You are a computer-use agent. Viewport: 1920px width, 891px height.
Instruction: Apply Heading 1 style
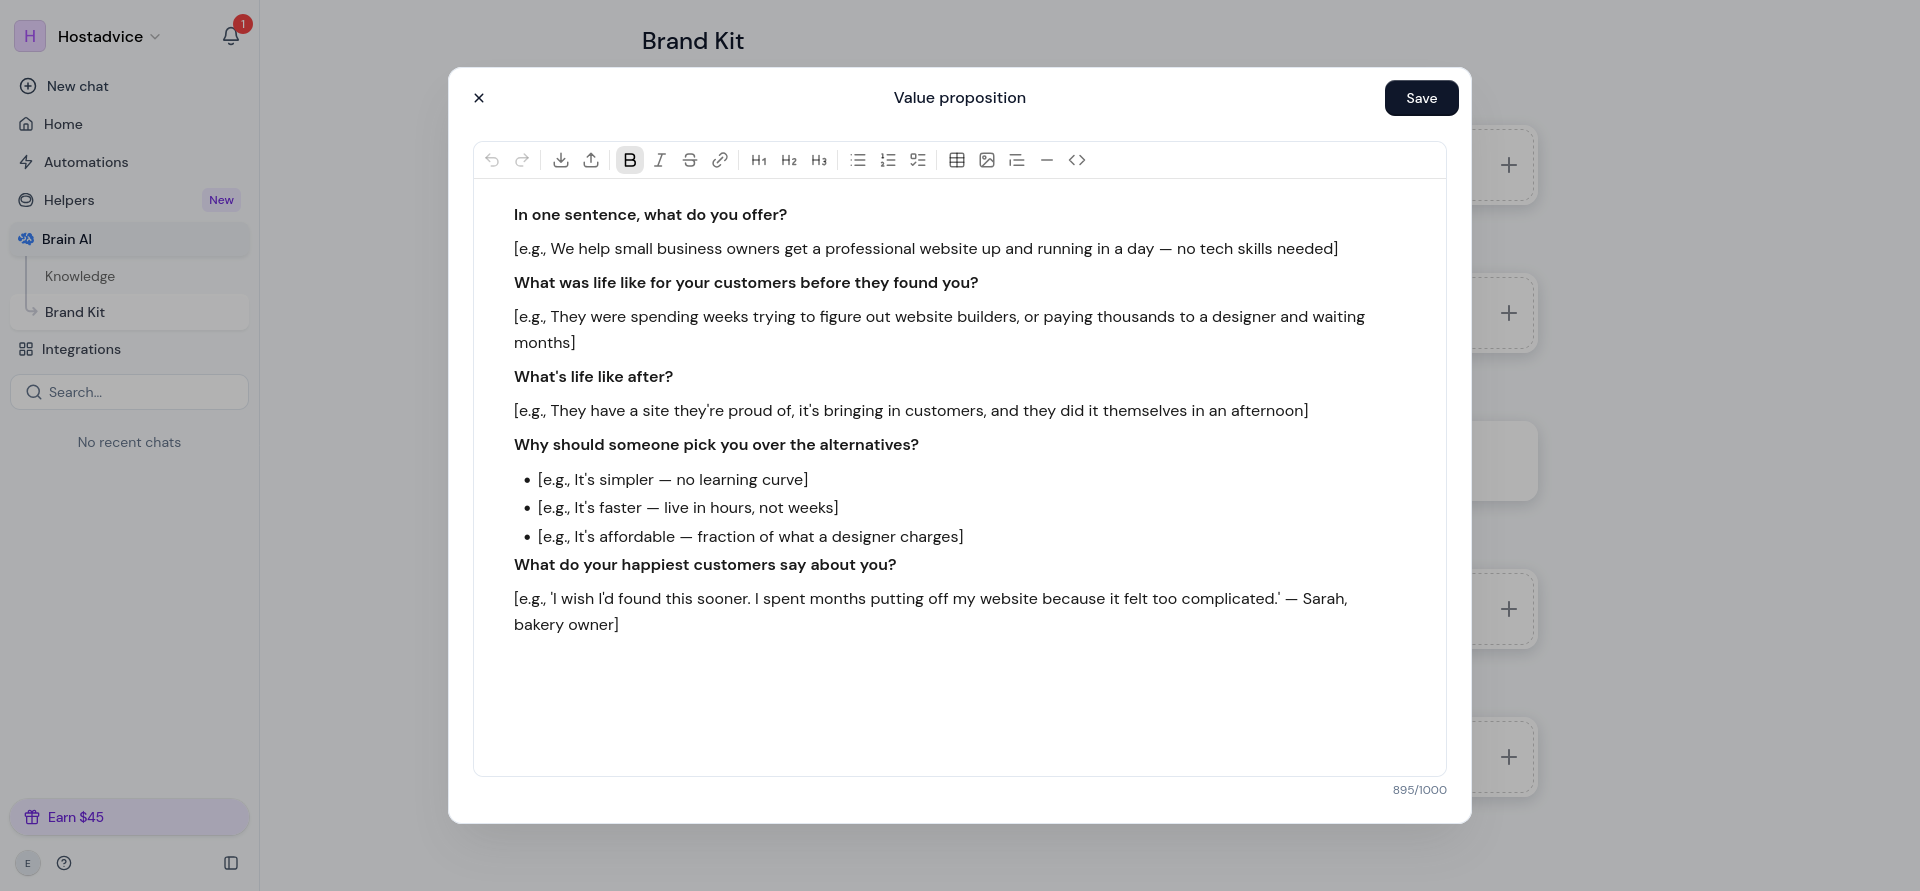point(759,160)
